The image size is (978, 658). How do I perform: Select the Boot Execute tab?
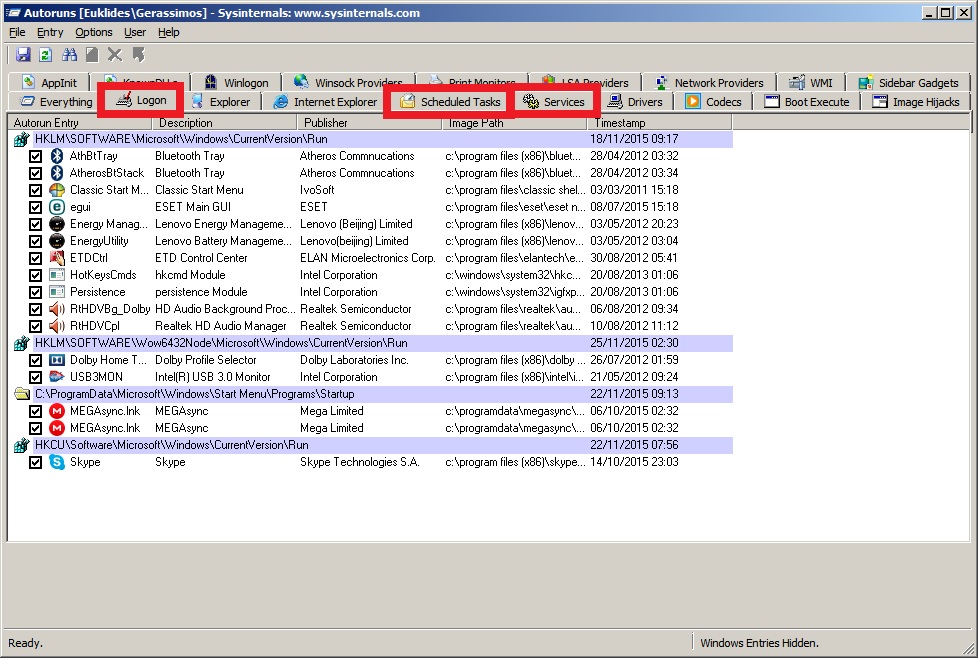click(807, 102)
